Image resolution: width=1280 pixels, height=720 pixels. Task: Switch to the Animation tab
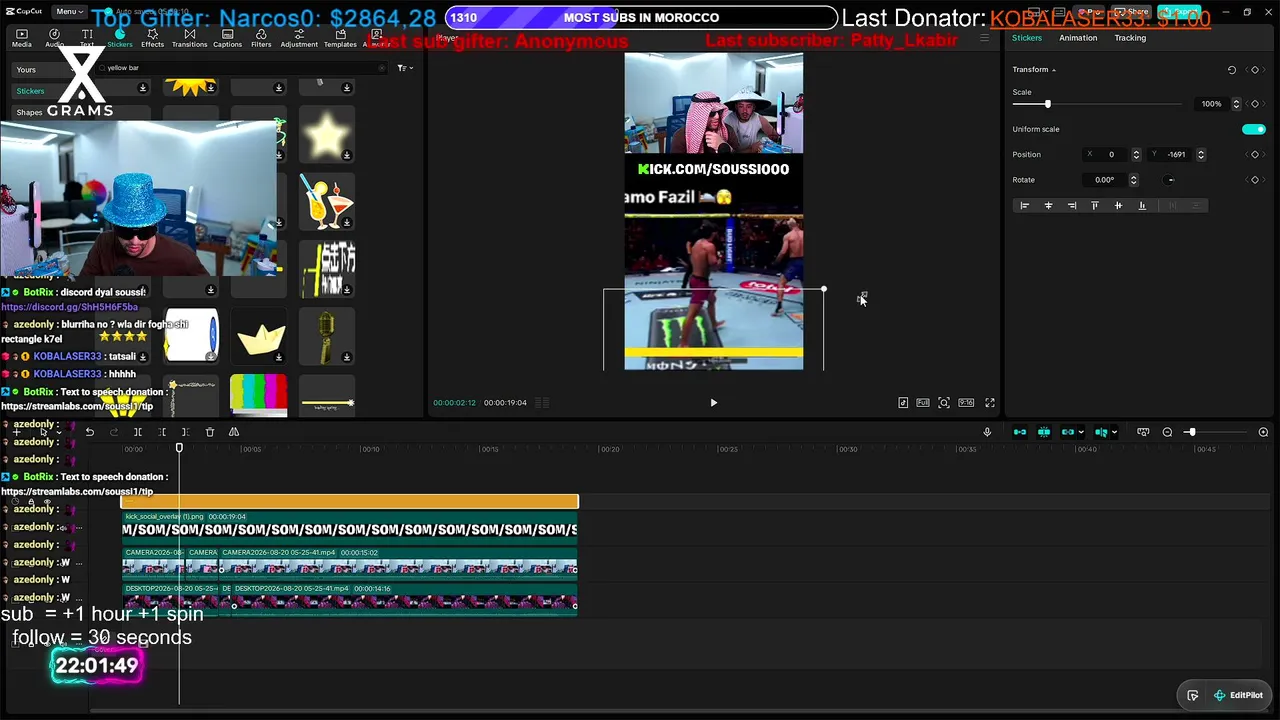1078,38
